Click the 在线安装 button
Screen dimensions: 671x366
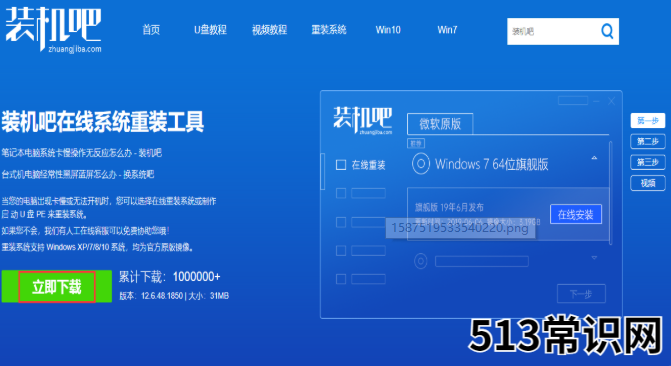[576, 214]
